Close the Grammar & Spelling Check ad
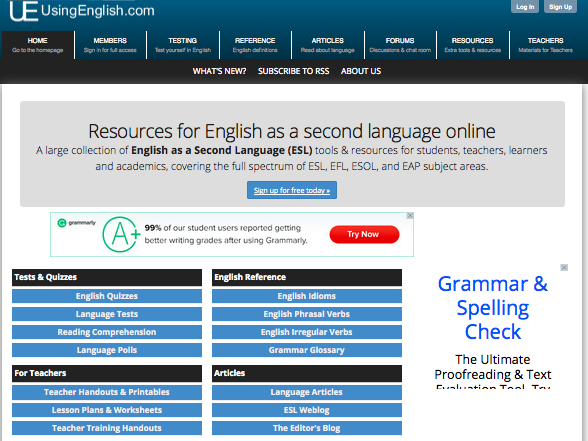588x441 pixels. tap(564, 267)
